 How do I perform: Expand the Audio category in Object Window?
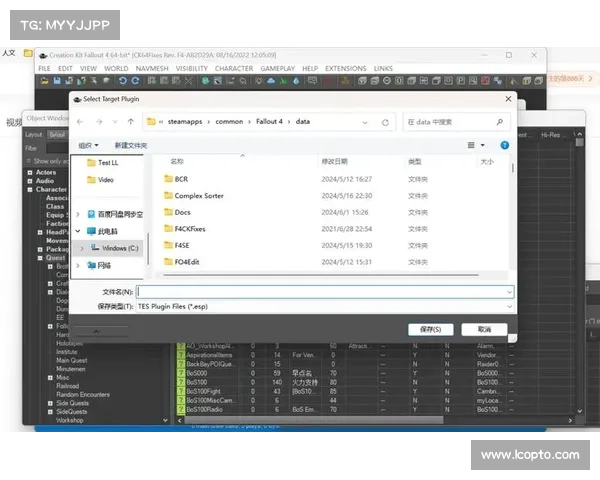30,181
